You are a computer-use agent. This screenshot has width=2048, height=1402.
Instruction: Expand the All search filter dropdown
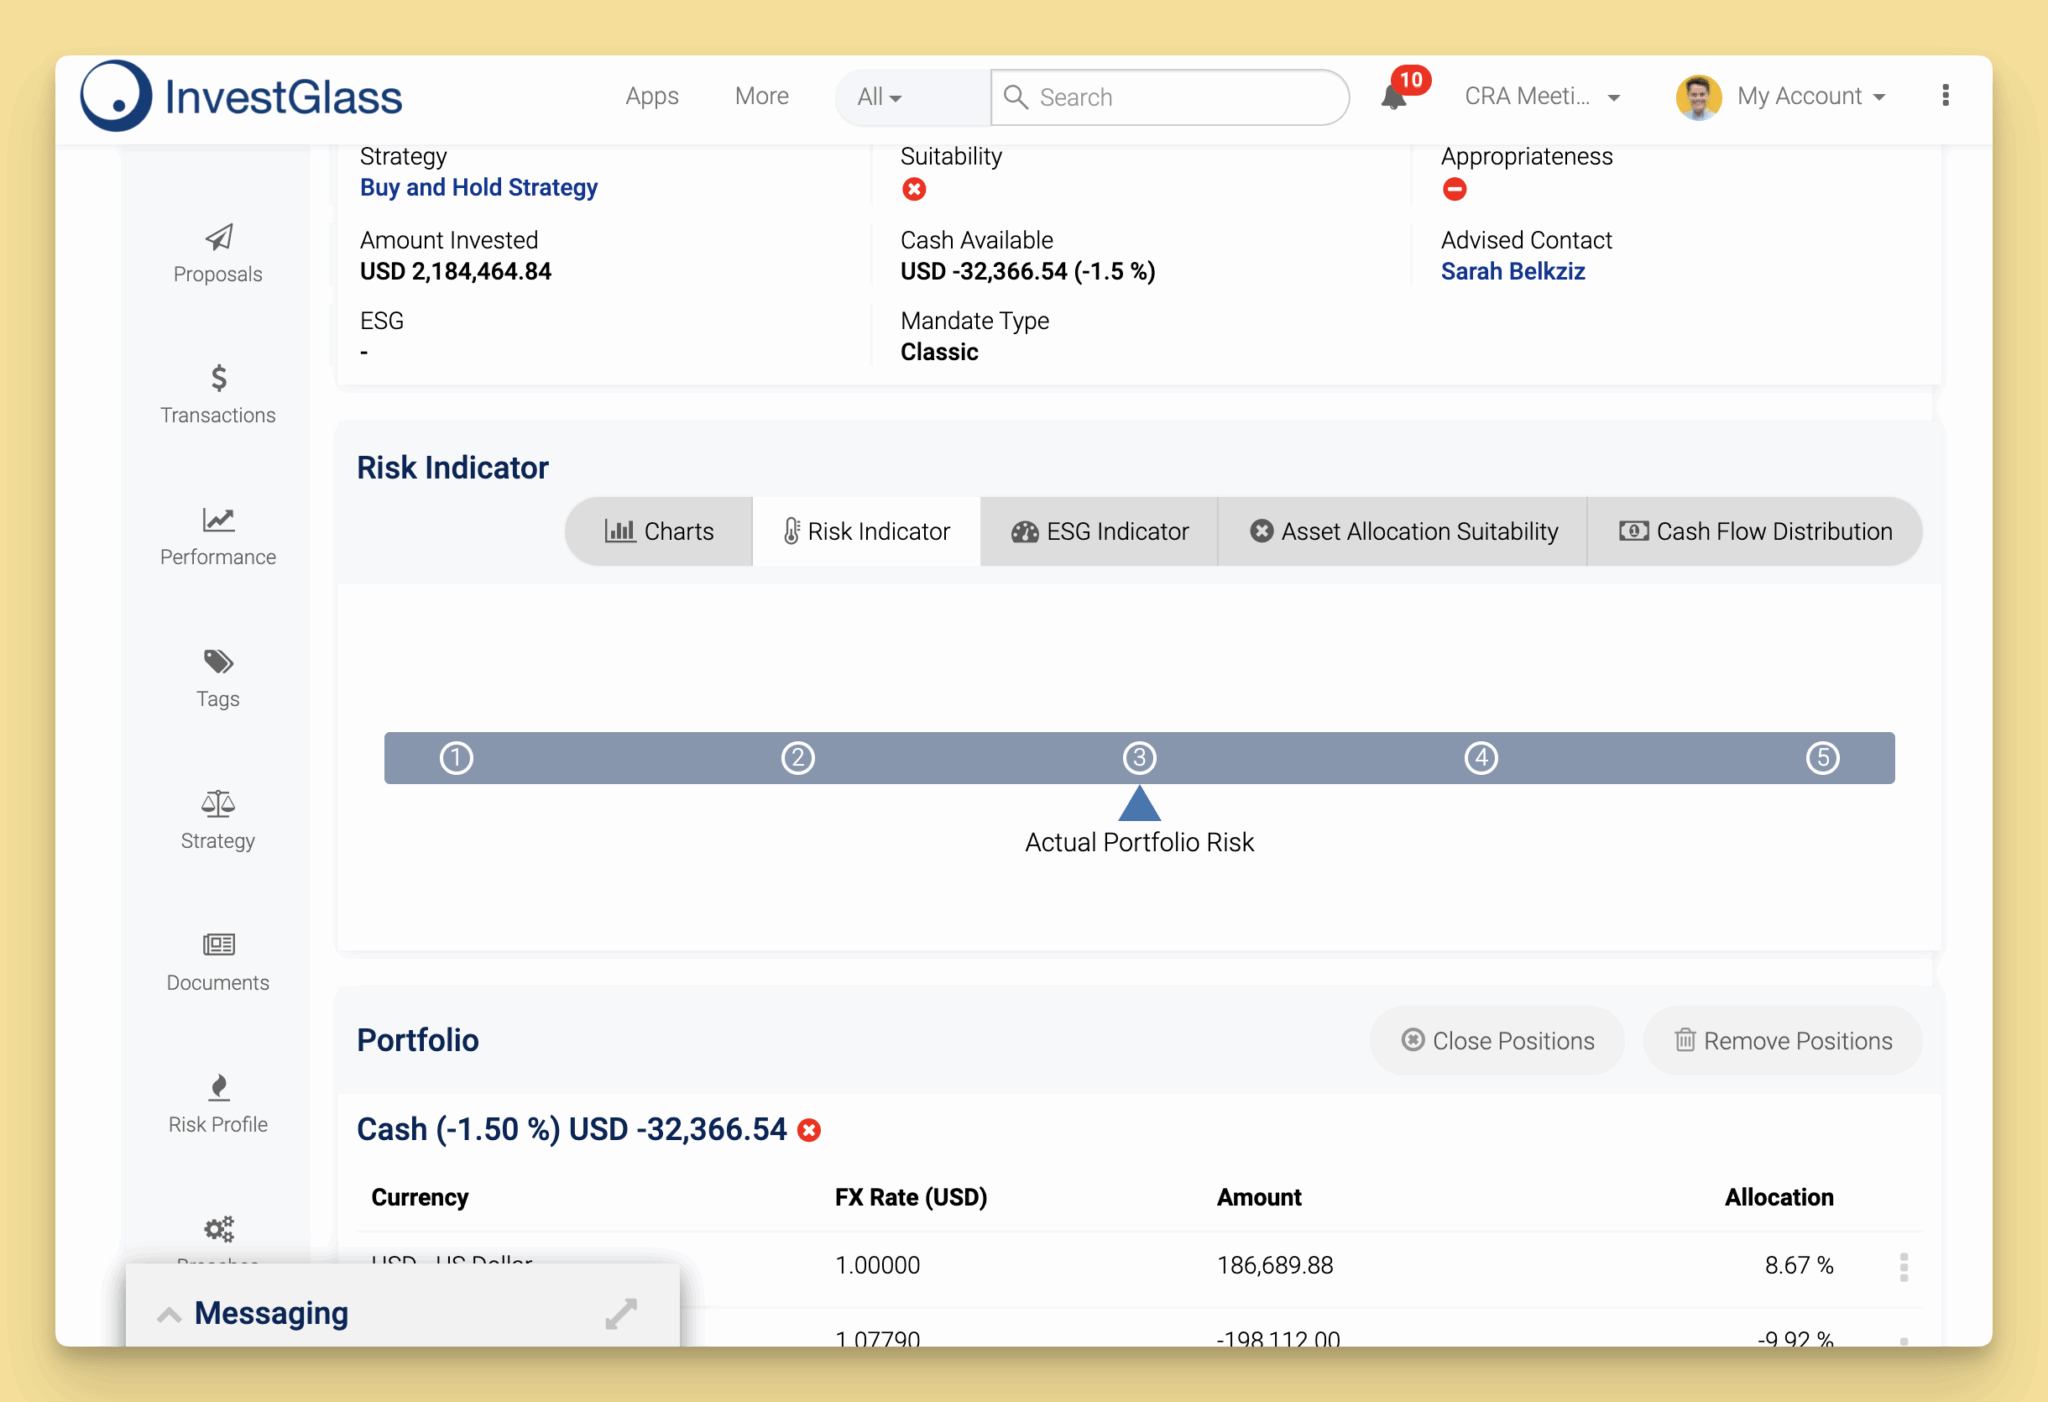pyautogui.click(x=879, y=97)
